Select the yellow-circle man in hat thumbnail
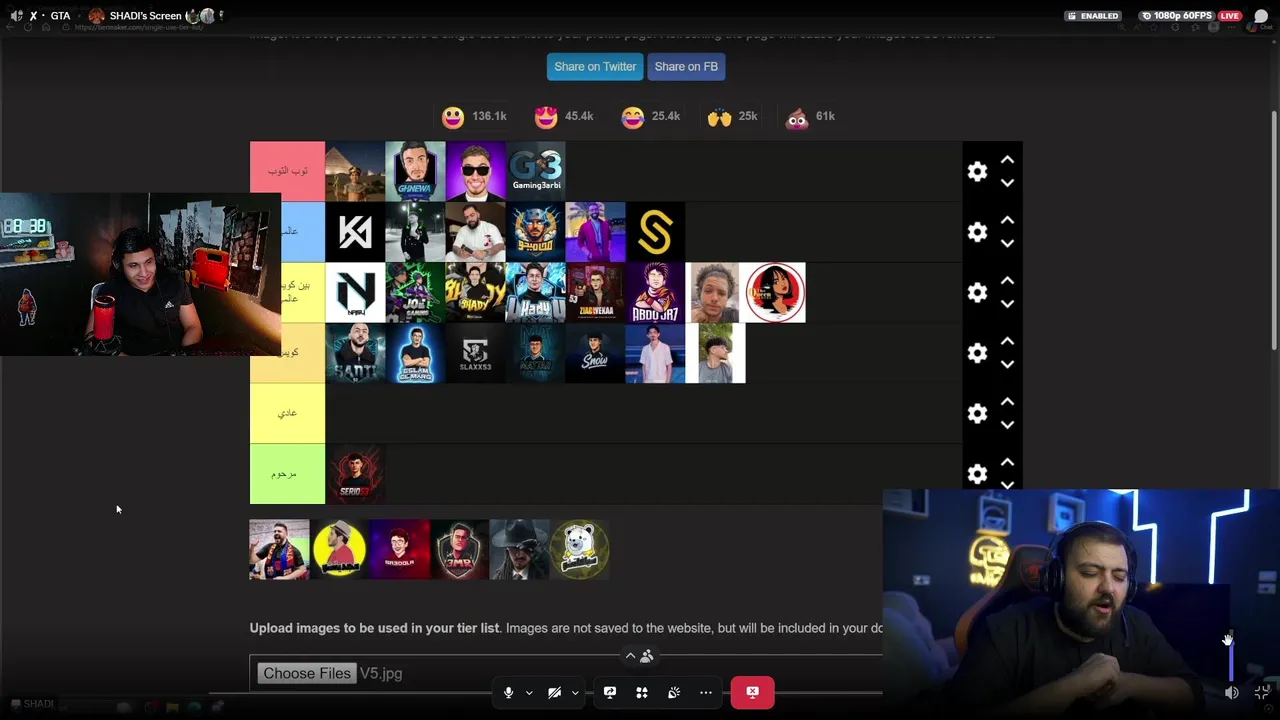1280x720 pixels. [339, 550]
